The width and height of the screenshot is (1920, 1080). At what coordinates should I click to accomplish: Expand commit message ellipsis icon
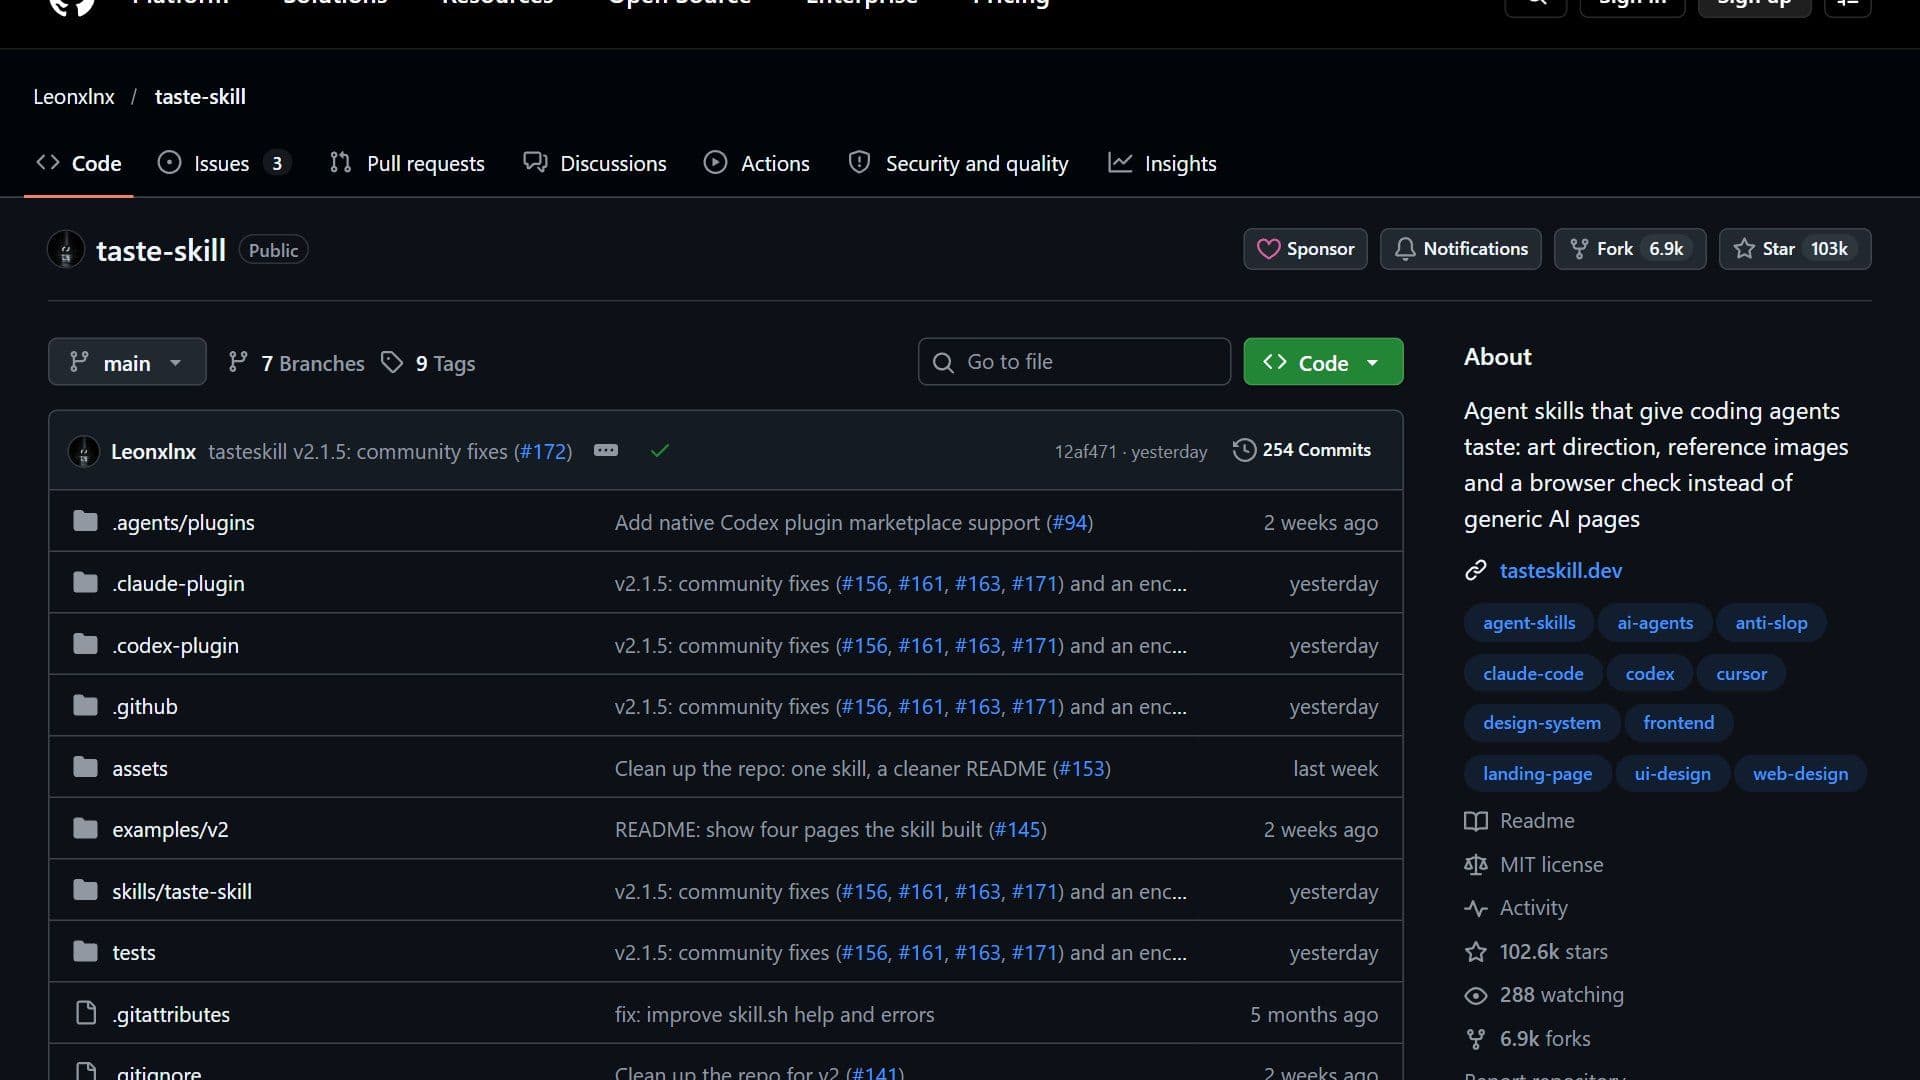pos(606,450)
